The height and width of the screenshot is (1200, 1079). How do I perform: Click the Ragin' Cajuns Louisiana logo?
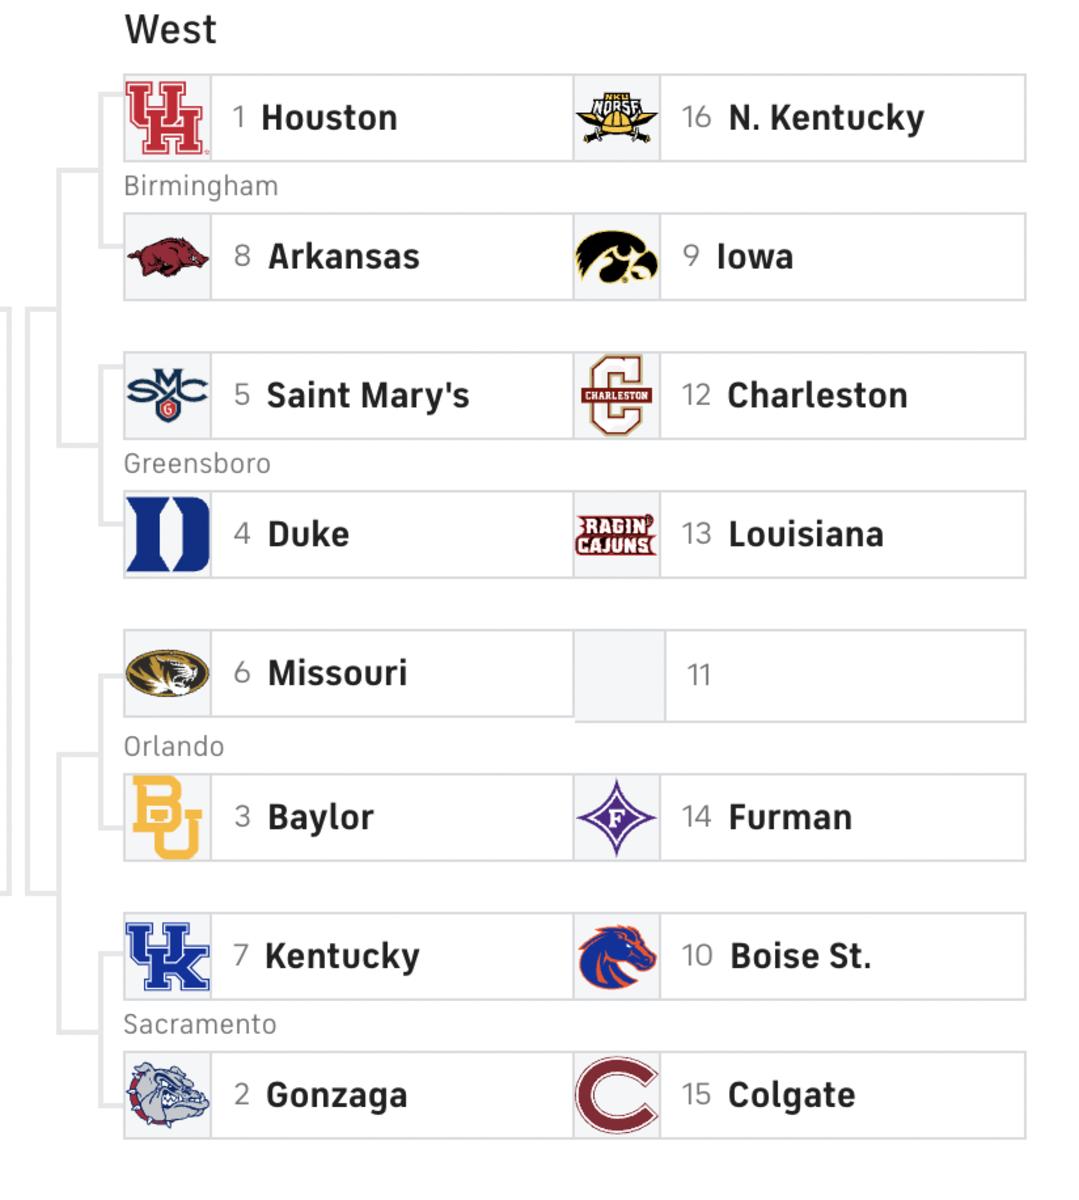tap(616, 535)
